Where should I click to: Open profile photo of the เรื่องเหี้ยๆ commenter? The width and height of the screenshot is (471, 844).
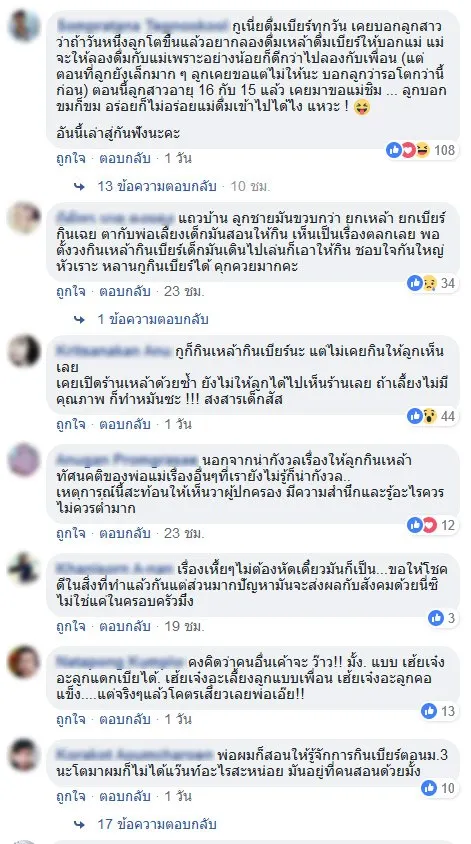click(24, 569)
